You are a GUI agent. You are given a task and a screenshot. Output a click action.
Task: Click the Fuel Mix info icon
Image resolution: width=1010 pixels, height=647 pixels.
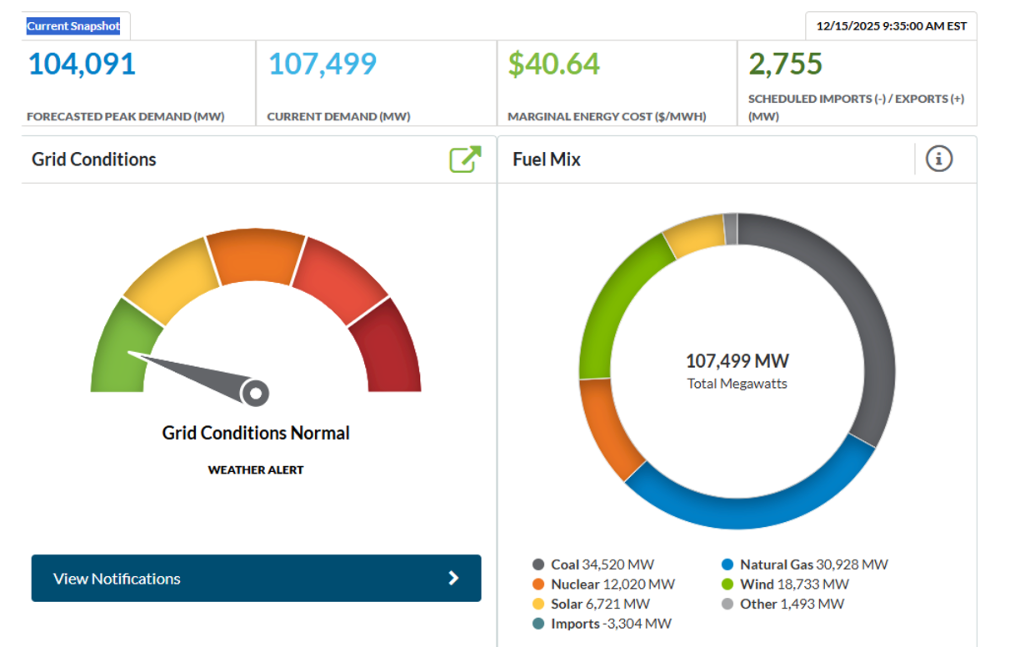pyautogui.click(x=938, y=158)
